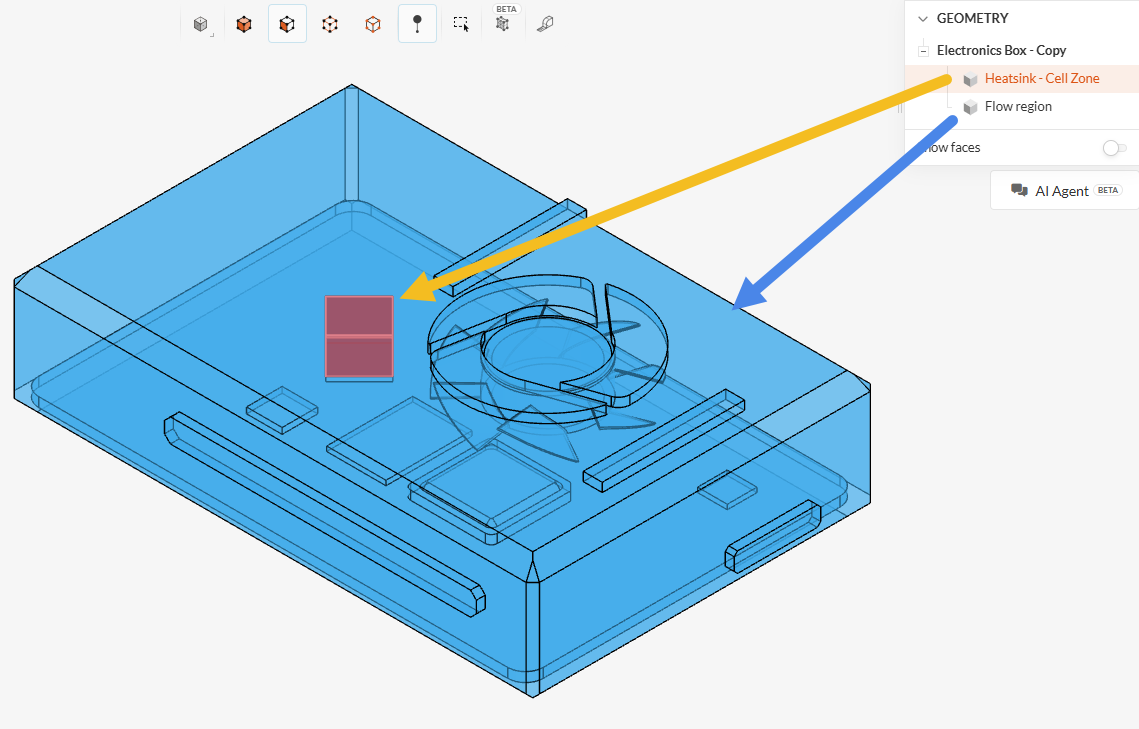Choose the volume selection mode icon
Screen dimensions: 1139x729
[244, 24]
